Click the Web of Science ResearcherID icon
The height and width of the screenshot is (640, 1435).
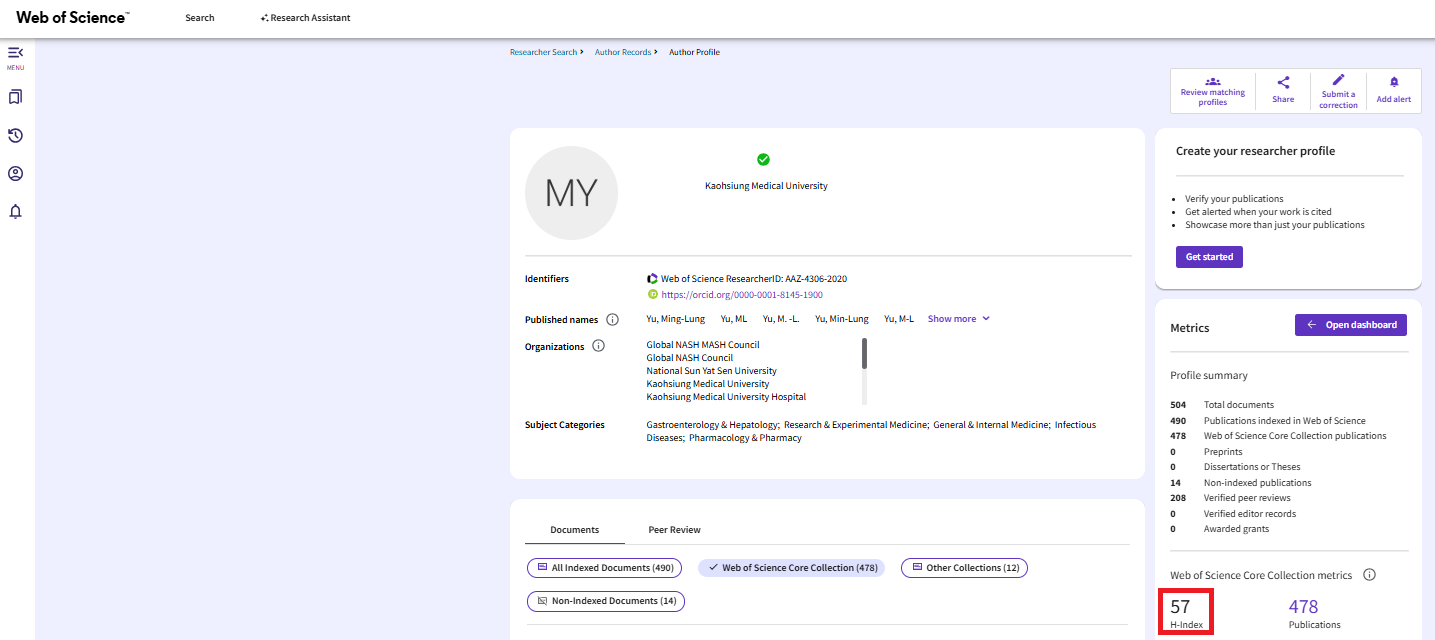pyautogui.click(x=652, y=279)
